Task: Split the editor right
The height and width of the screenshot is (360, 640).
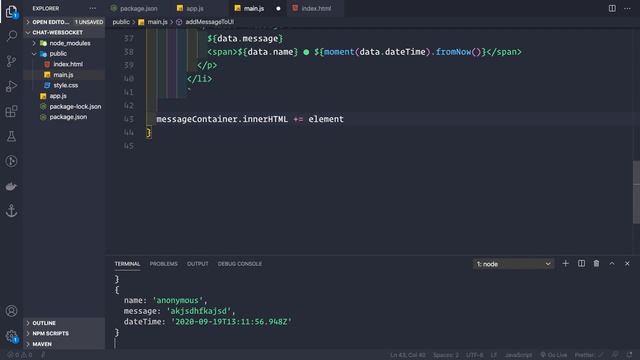Action: [x=612, y=8]
